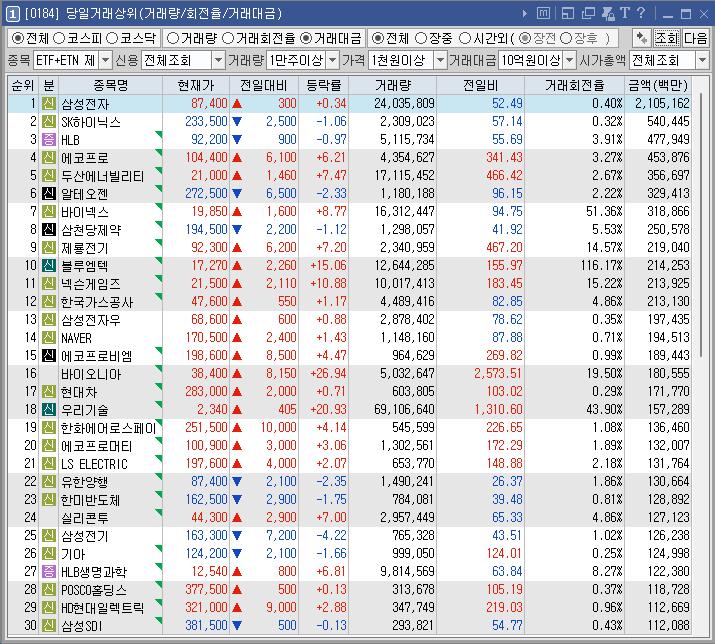The height and width of the screenshot is (644, 715).
Task: Click the duplicate window icon in title bar
Action: (588, 14)
